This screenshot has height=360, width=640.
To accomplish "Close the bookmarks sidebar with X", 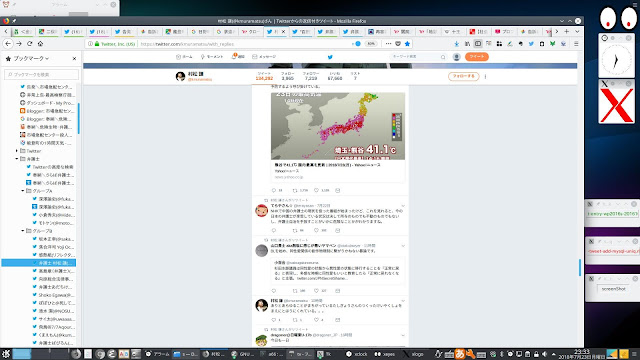I will (74, 59).
